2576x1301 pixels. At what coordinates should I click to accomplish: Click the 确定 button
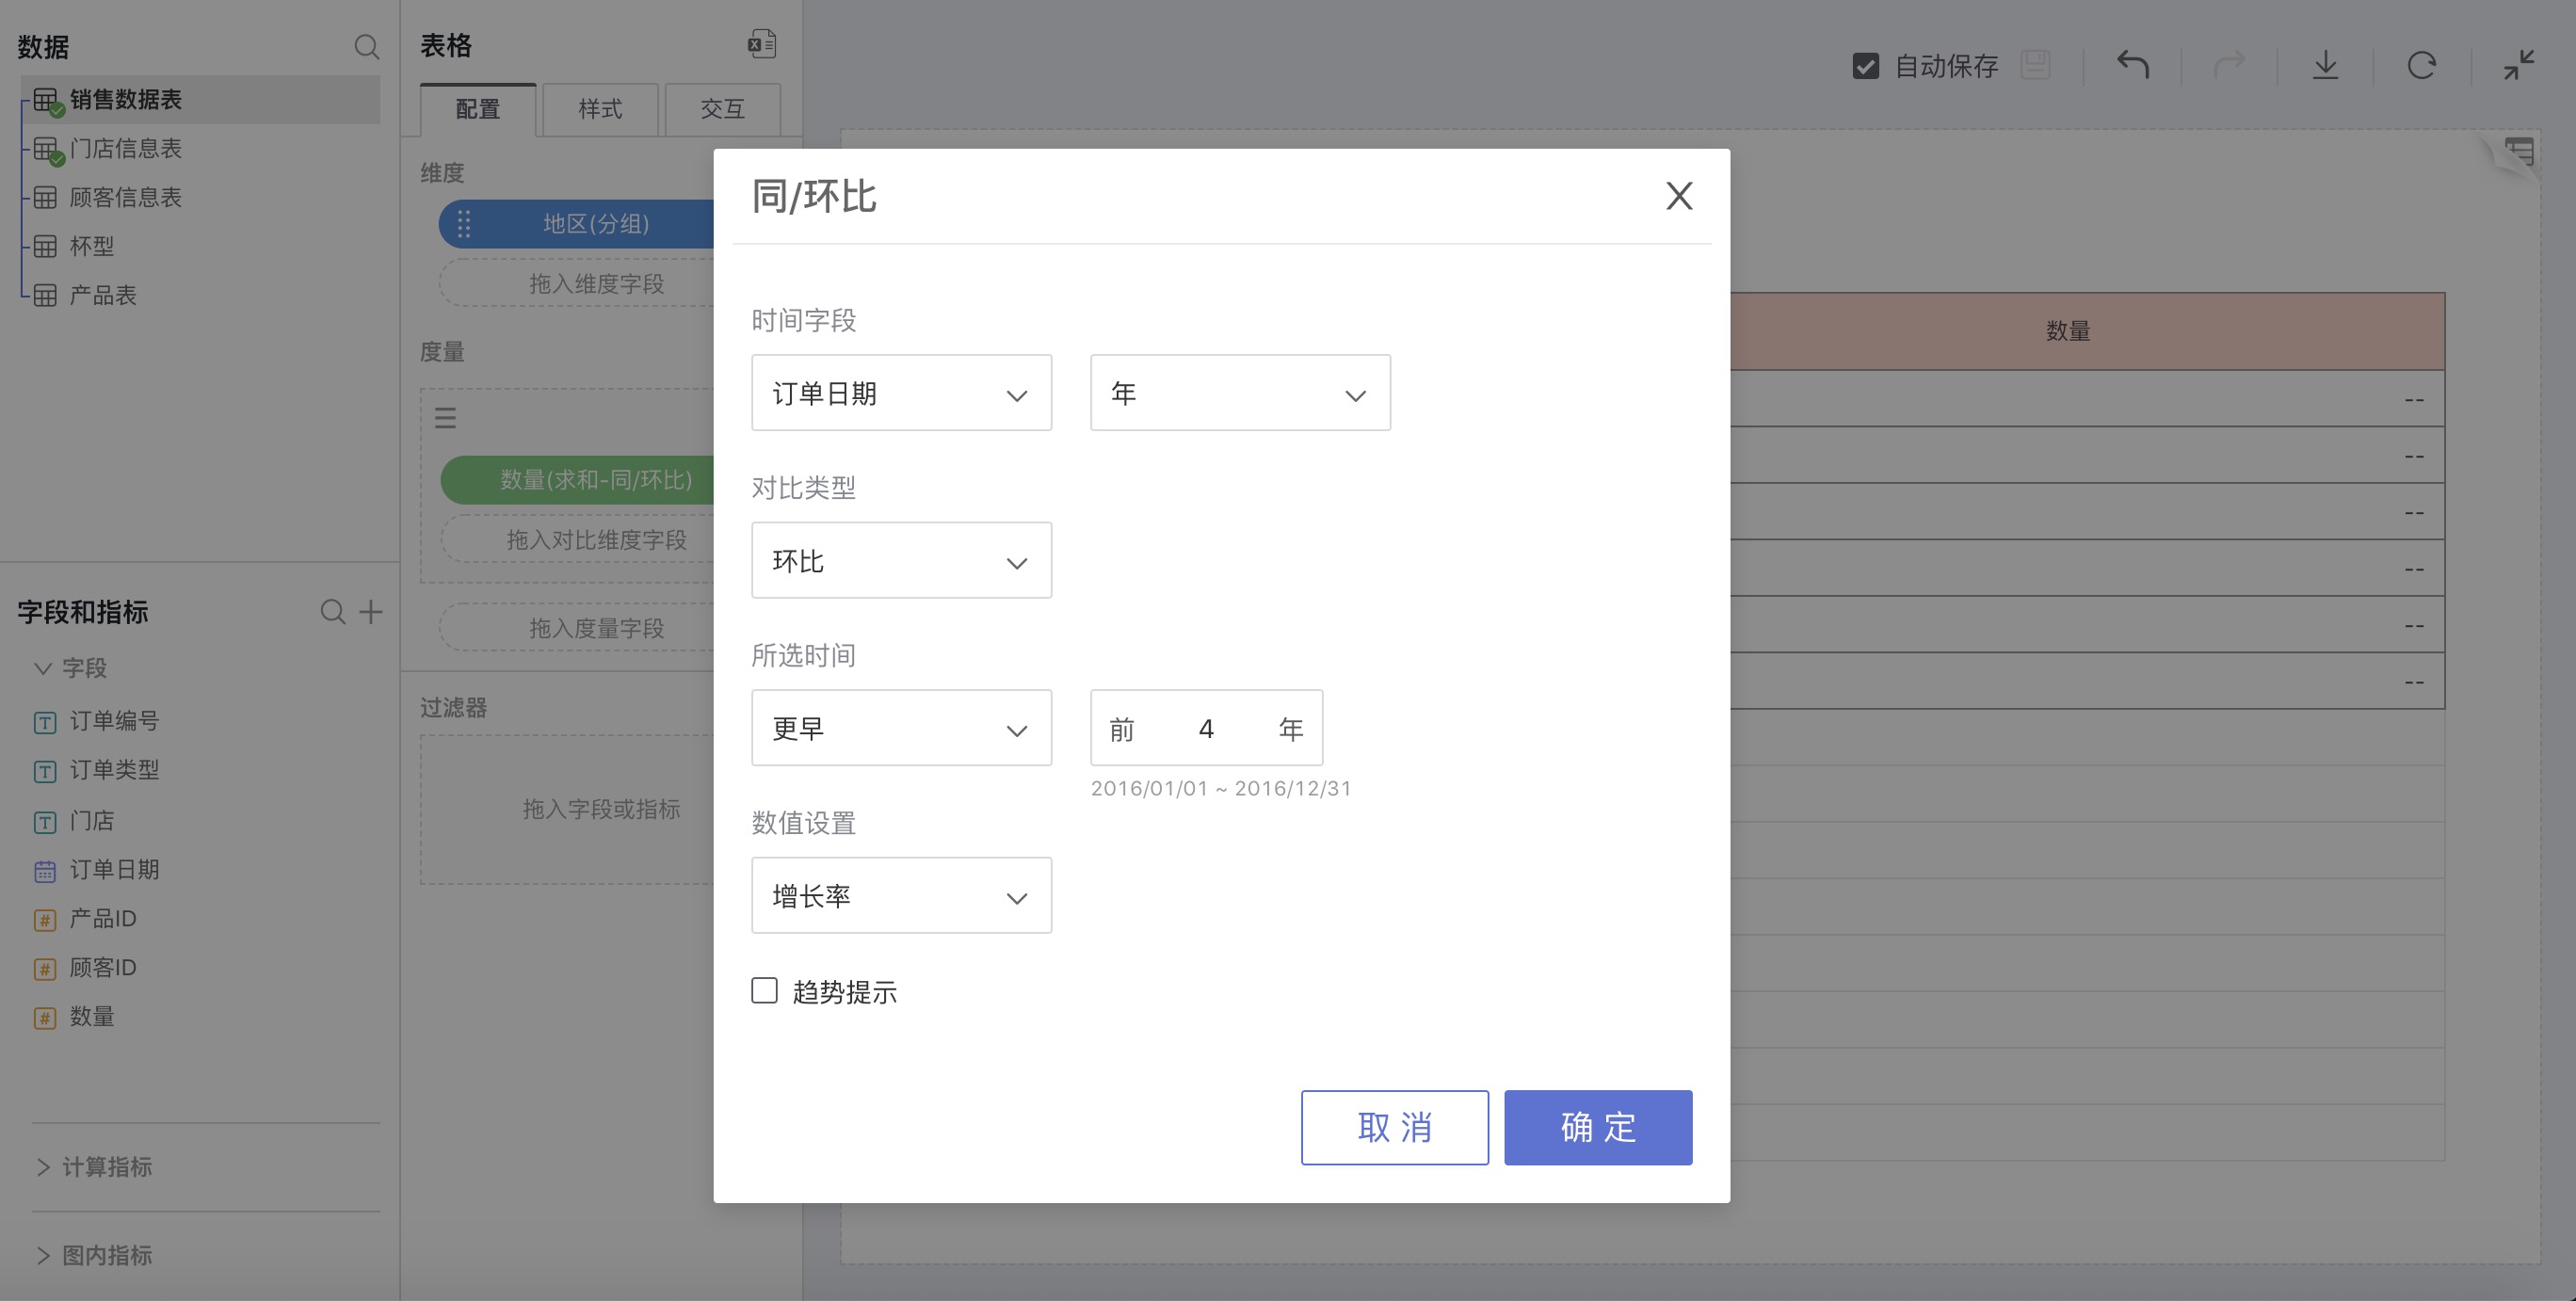tap(1598, 1127)
